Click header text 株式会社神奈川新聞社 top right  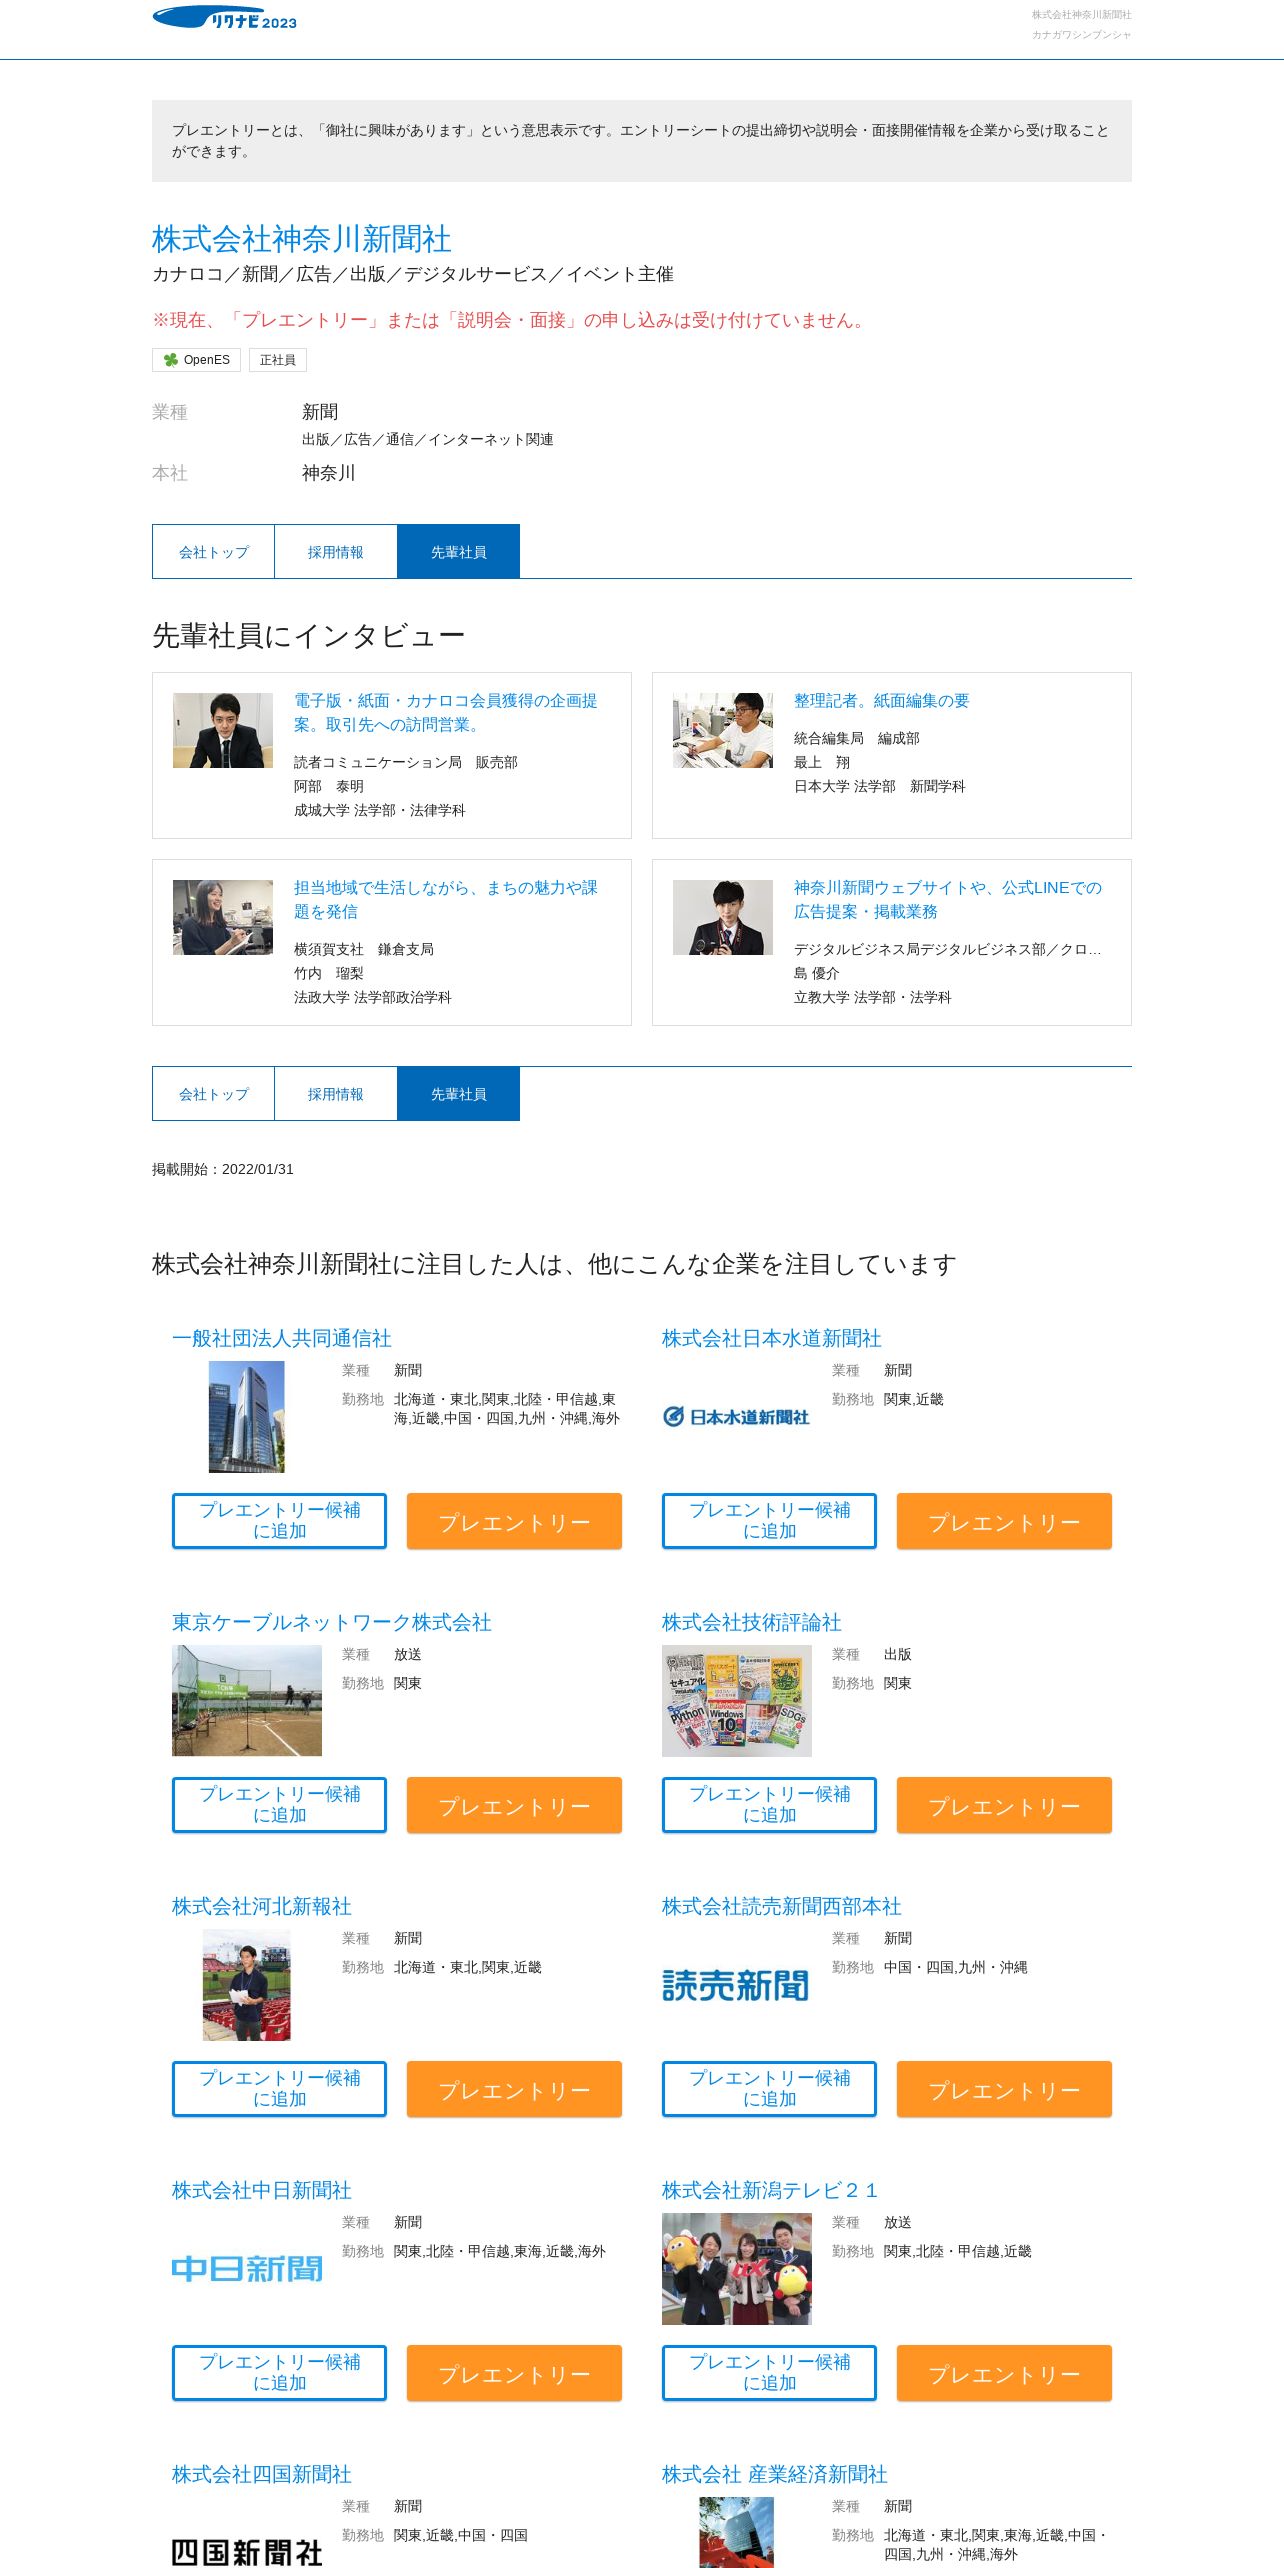1082,15
